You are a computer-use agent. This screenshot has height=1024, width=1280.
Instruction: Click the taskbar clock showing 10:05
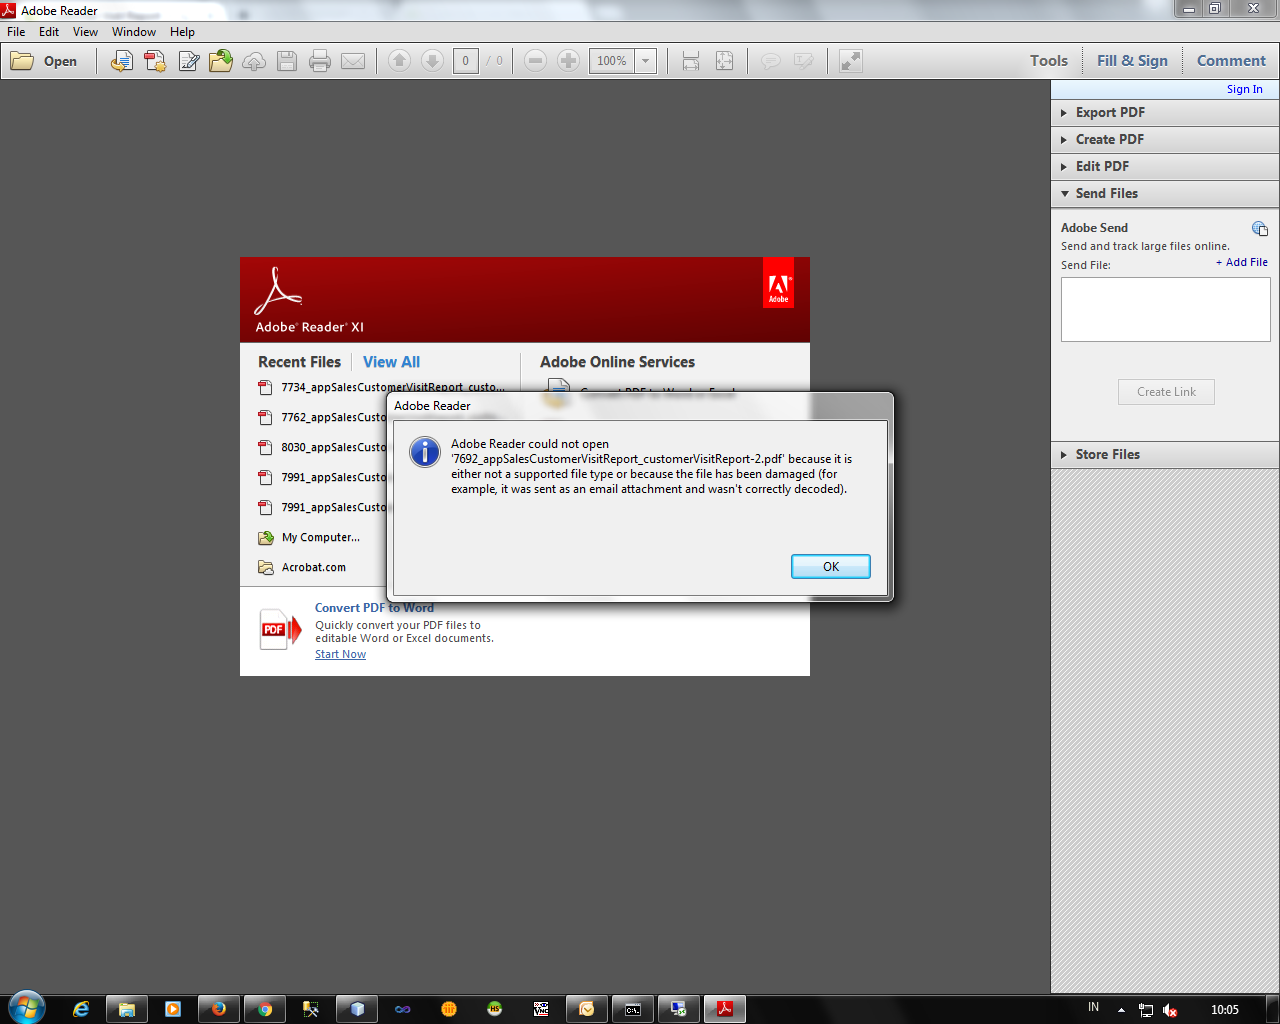tap(1225, 1010)
